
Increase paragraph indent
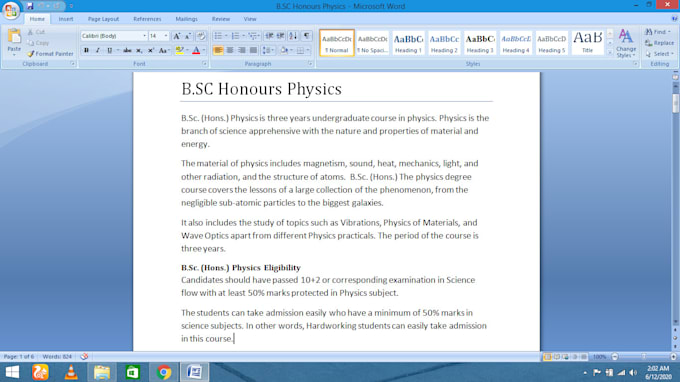tap(281, 36)
